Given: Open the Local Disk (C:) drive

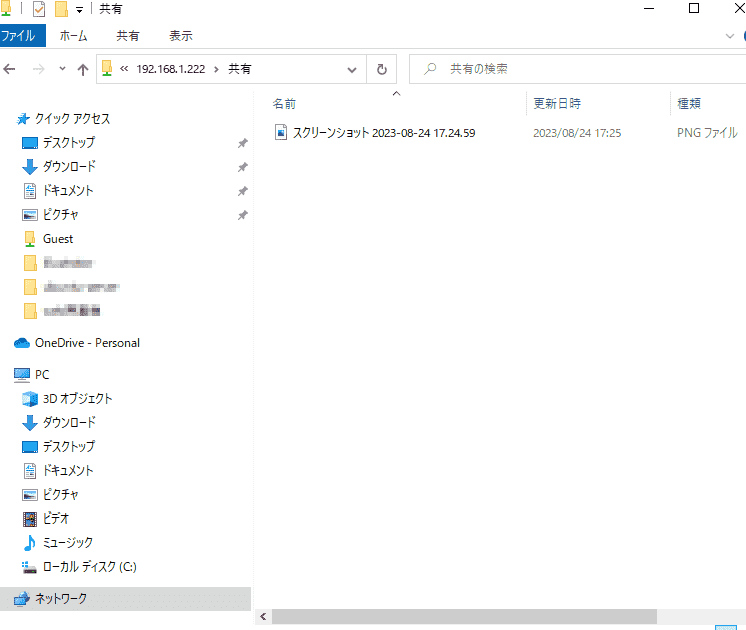Looking at the screenshot, I should click(89, 566).
